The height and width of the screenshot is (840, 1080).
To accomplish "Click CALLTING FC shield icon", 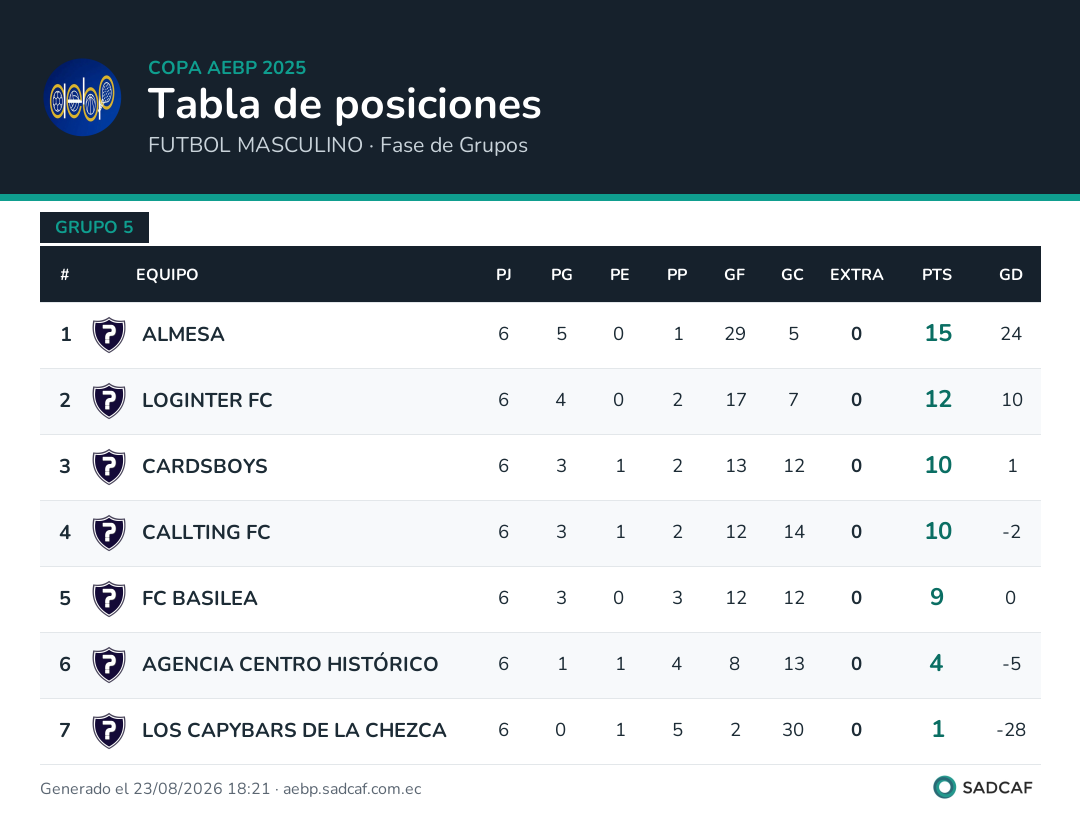I will tap(109, 533).
